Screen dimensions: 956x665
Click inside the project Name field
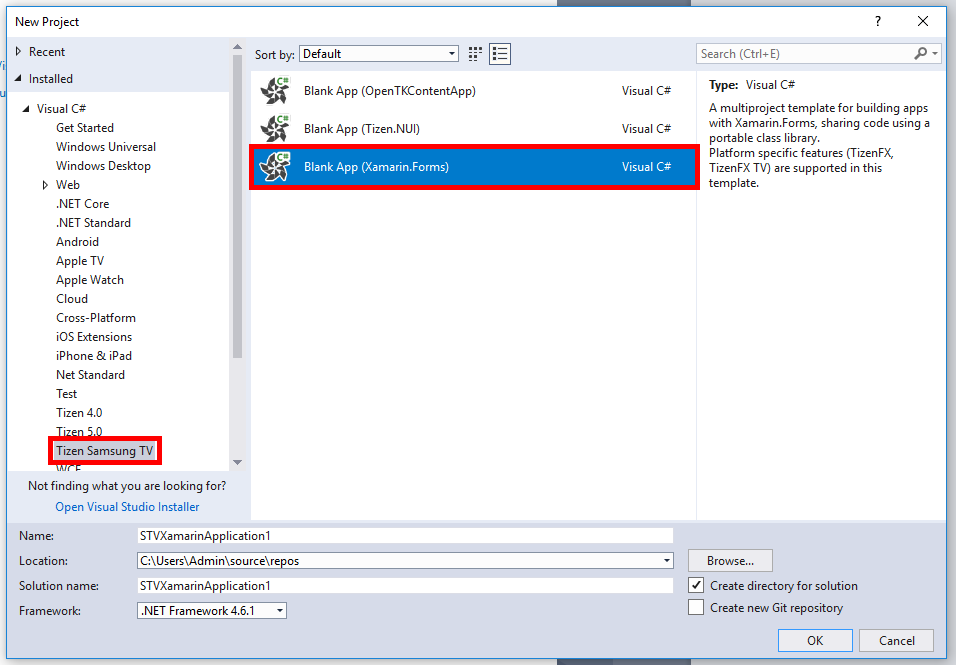click(400, 535)
